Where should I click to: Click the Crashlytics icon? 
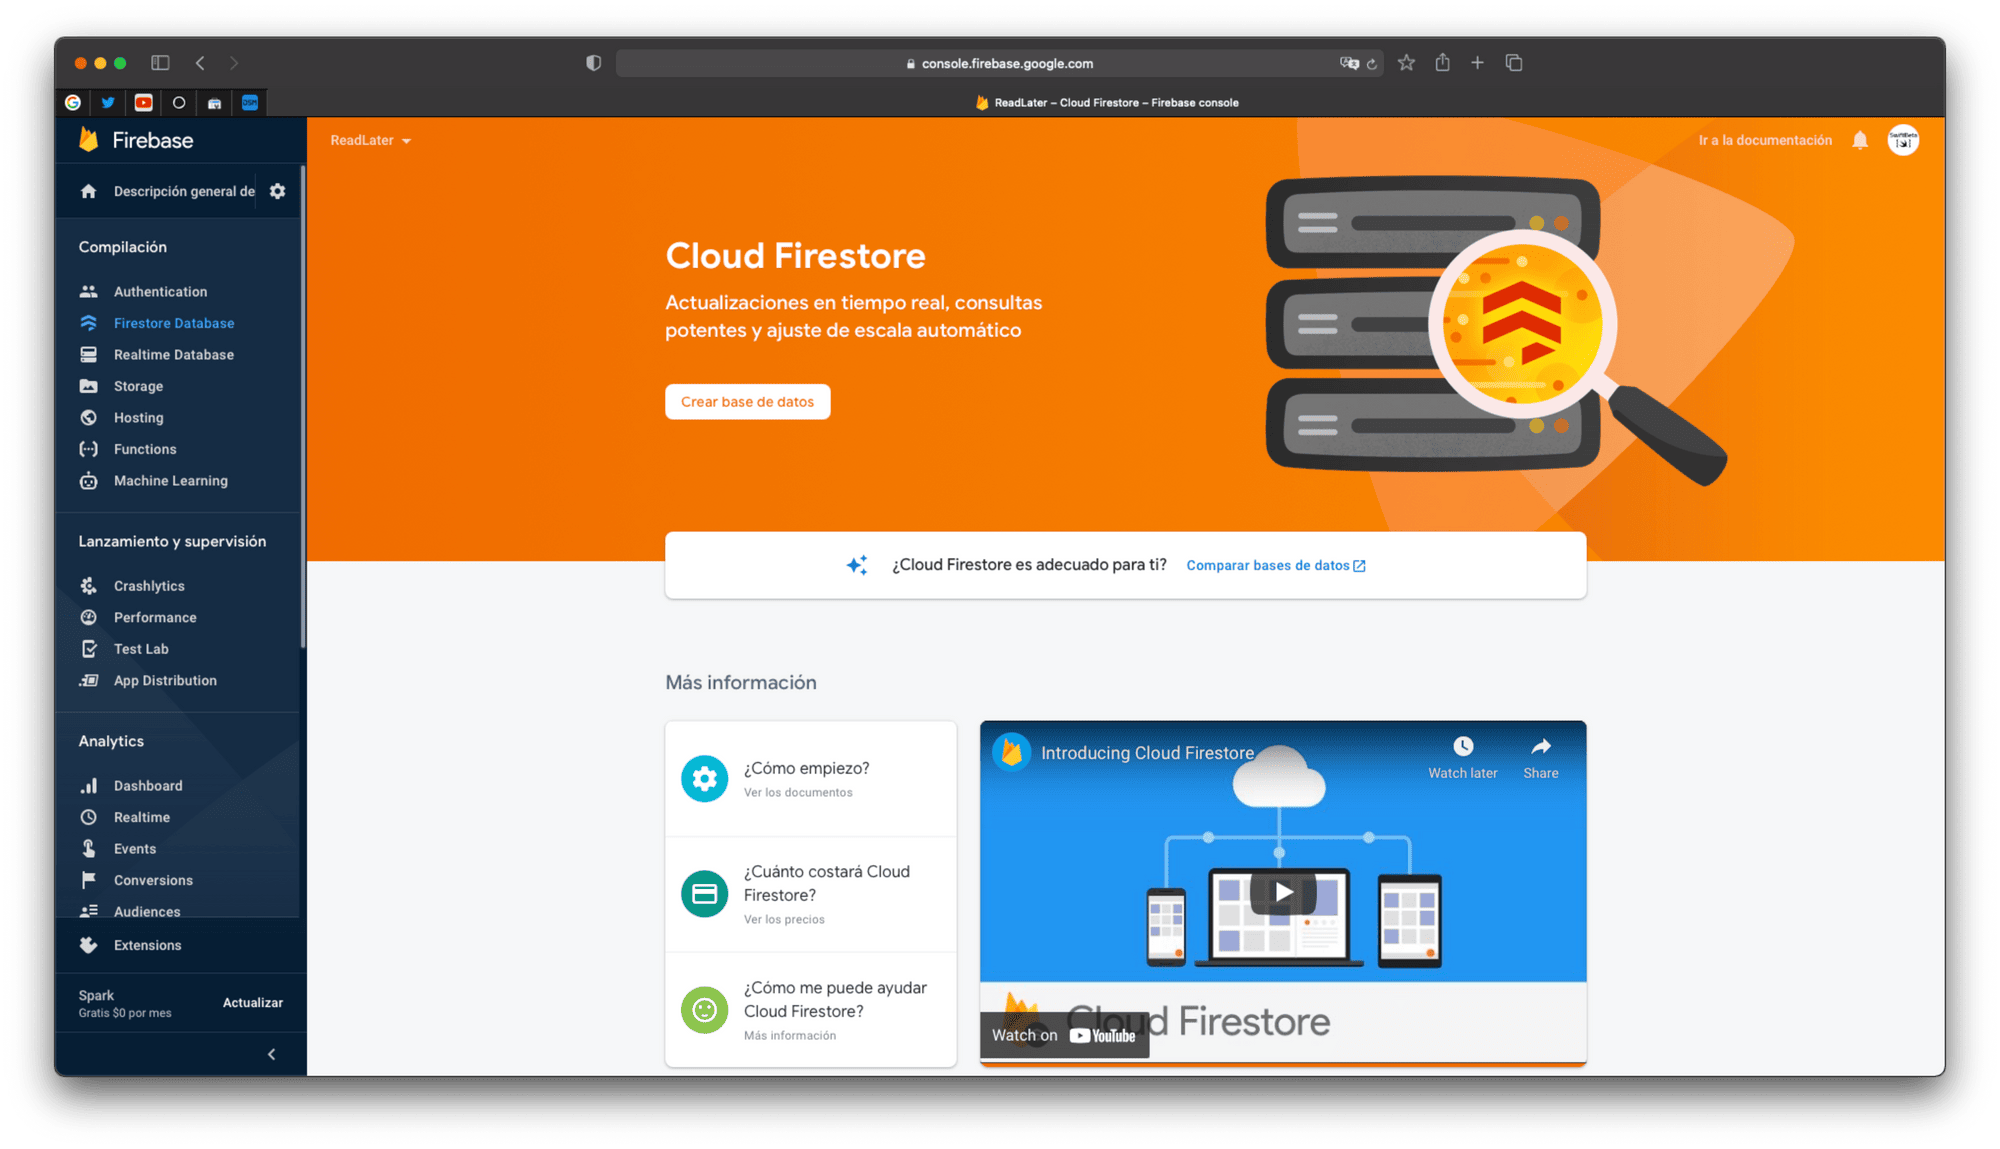tap(88, 585)
